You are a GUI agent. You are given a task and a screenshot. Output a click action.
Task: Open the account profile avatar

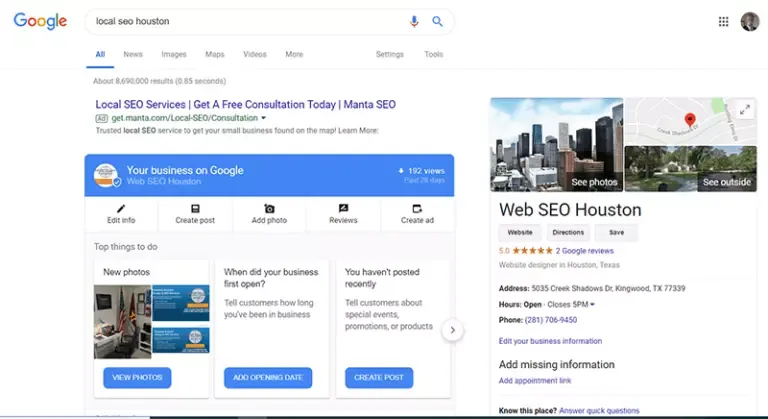[750, 22]
